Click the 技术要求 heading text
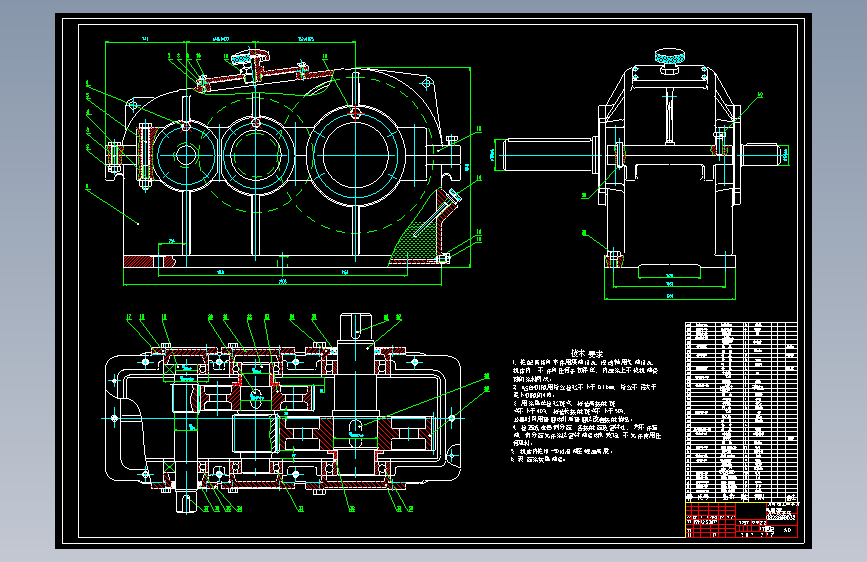 coord(587,353)
